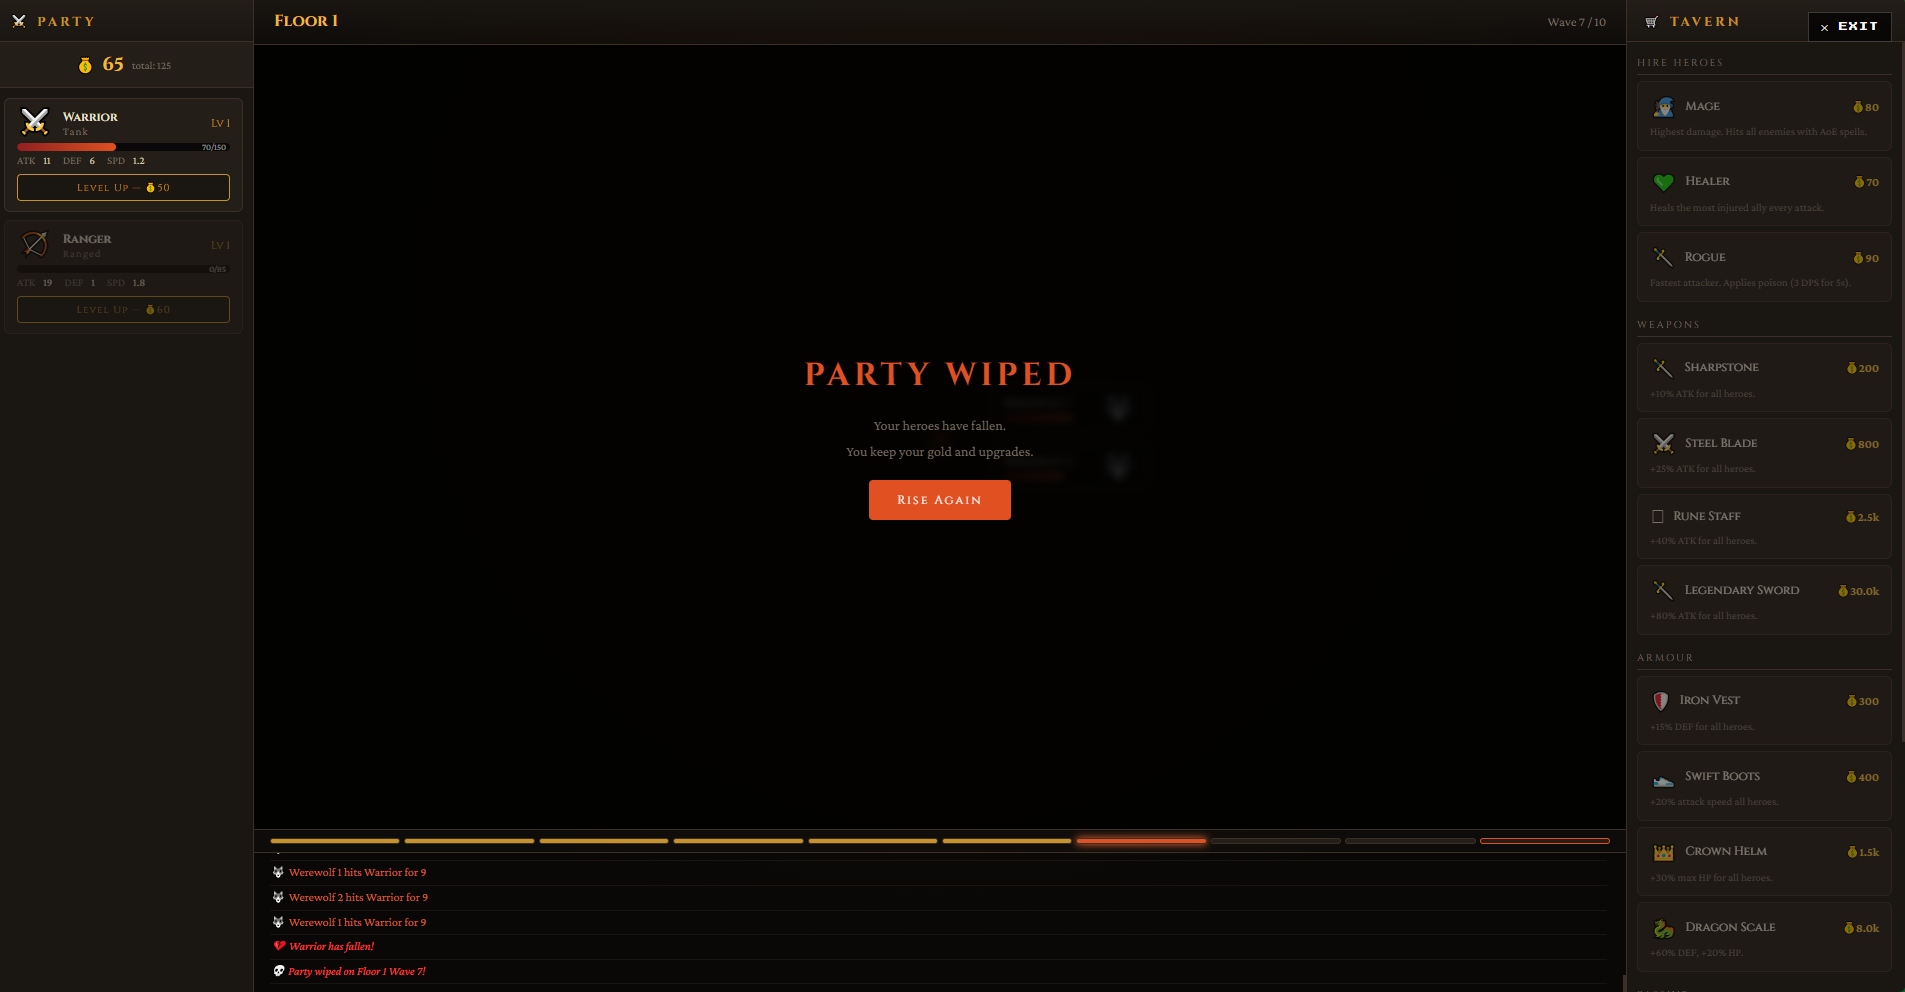The height and width of the screenshot is (992, 1905).
Task: Level up the Ranger for 60 gold
Action: click(123, 310)
